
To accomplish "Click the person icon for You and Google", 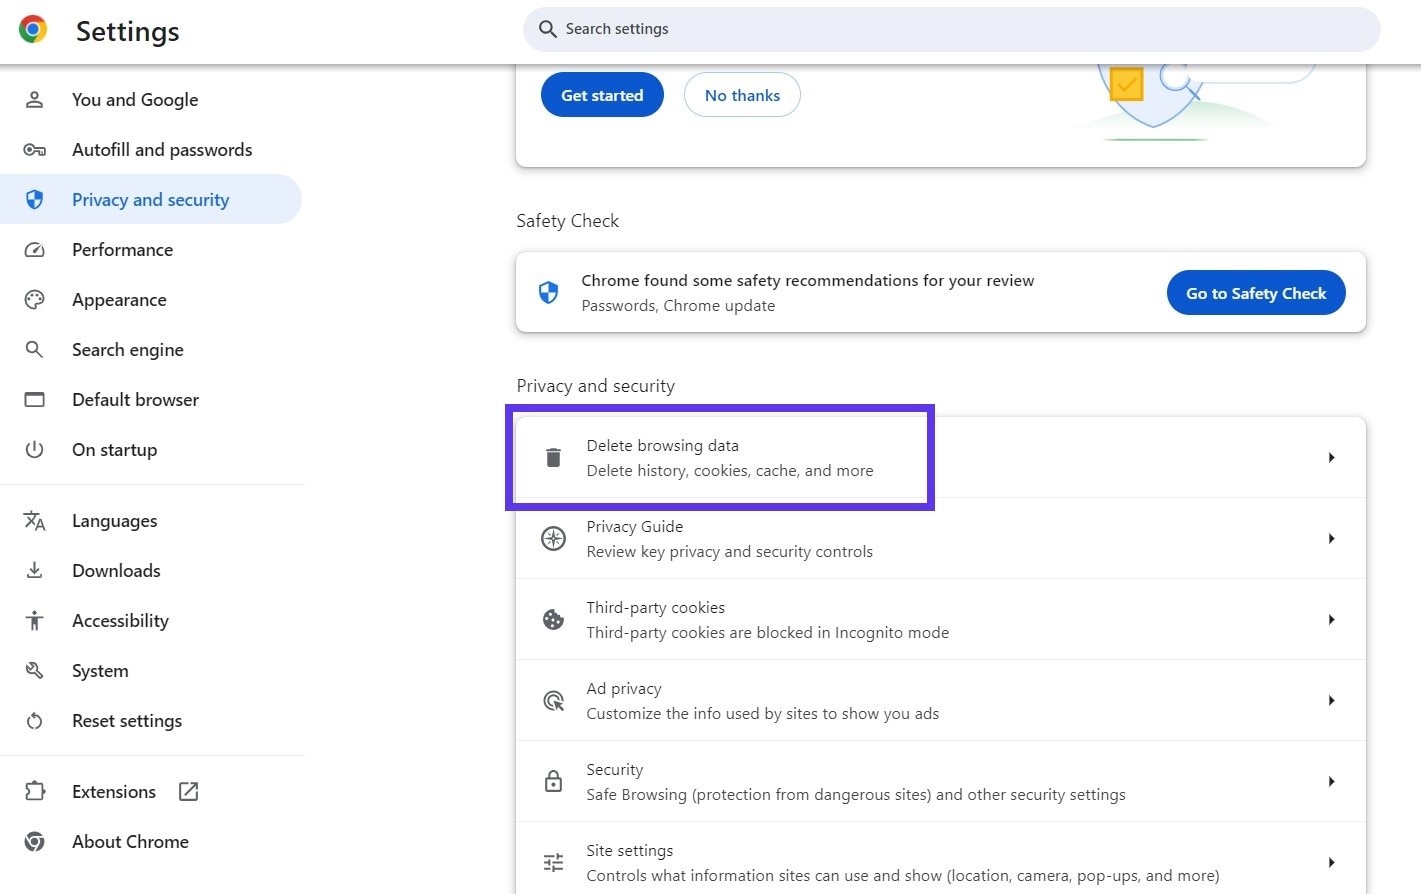I will pos(34,99).
